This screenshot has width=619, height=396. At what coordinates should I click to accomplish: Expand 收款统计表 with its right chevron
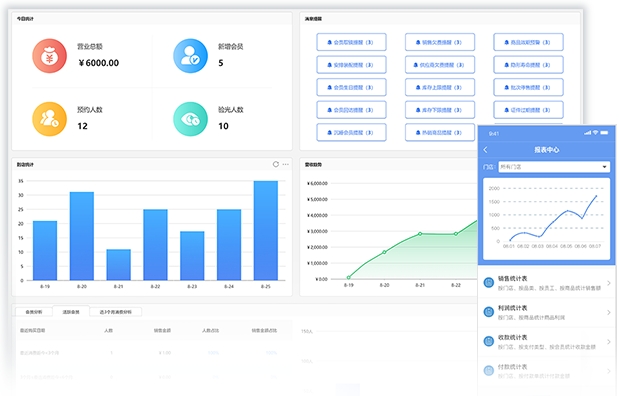tap(609, 342)
